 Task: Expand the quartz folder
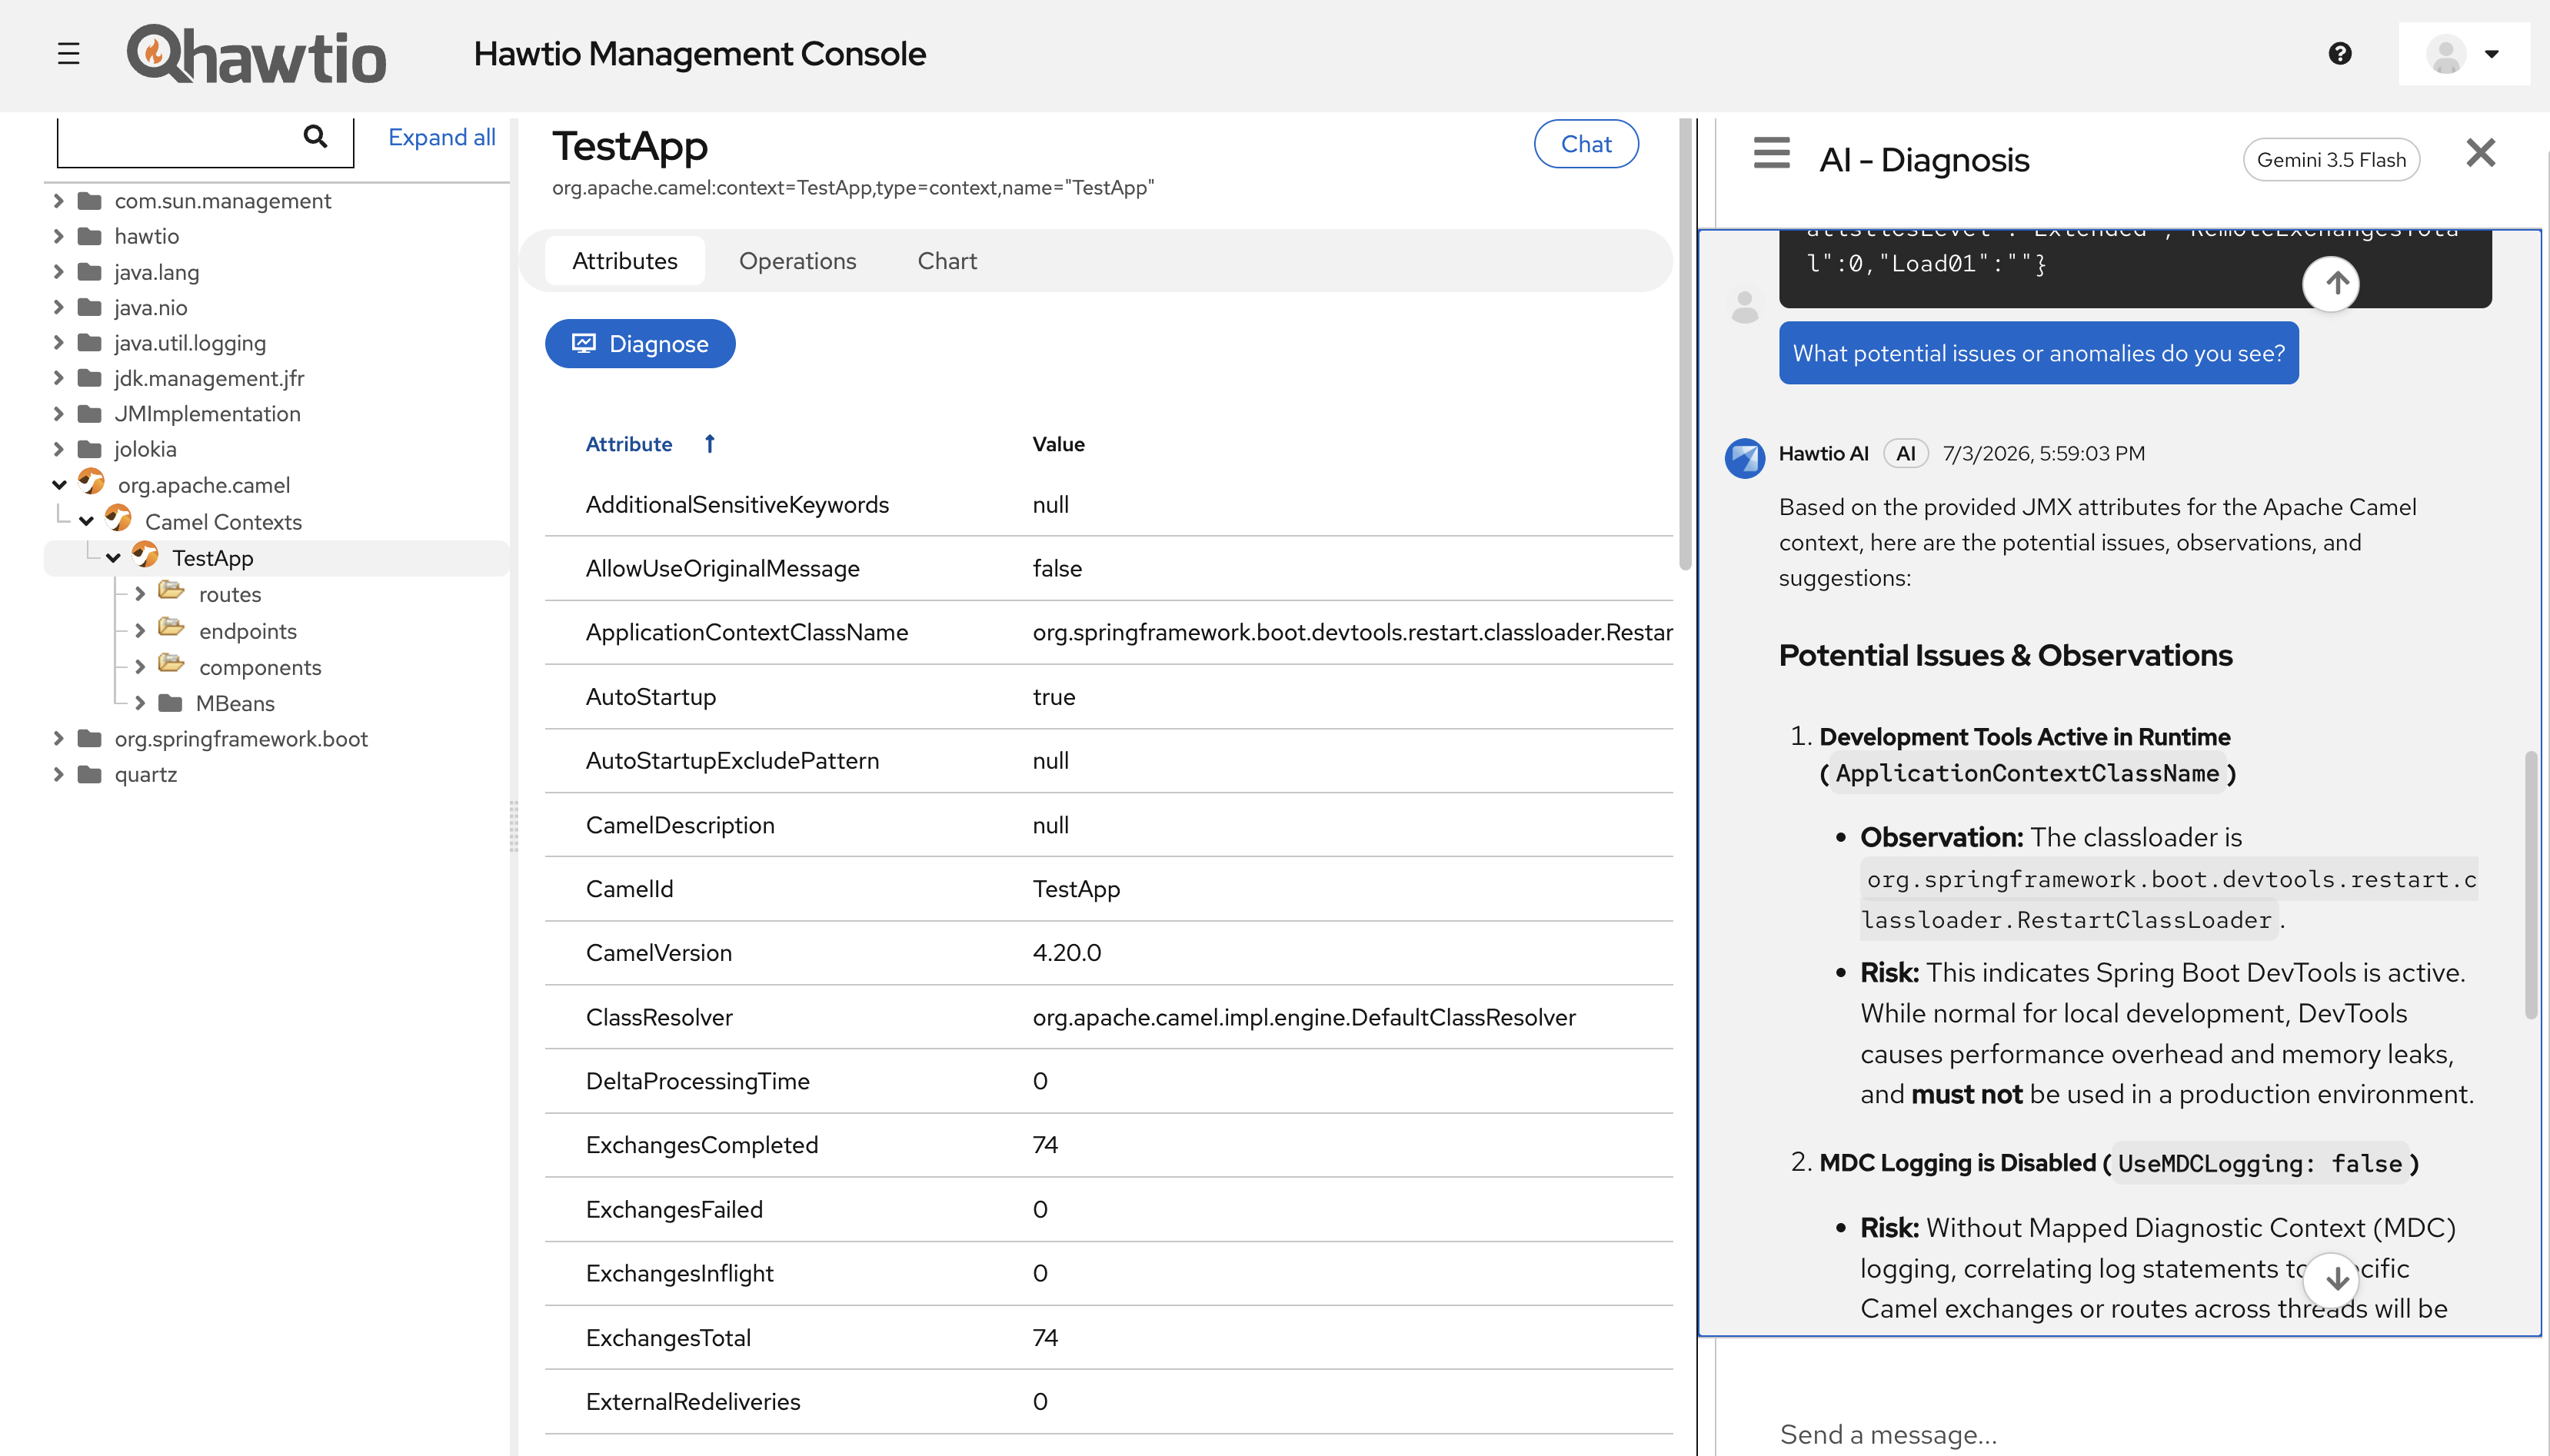tap(58, 774)
